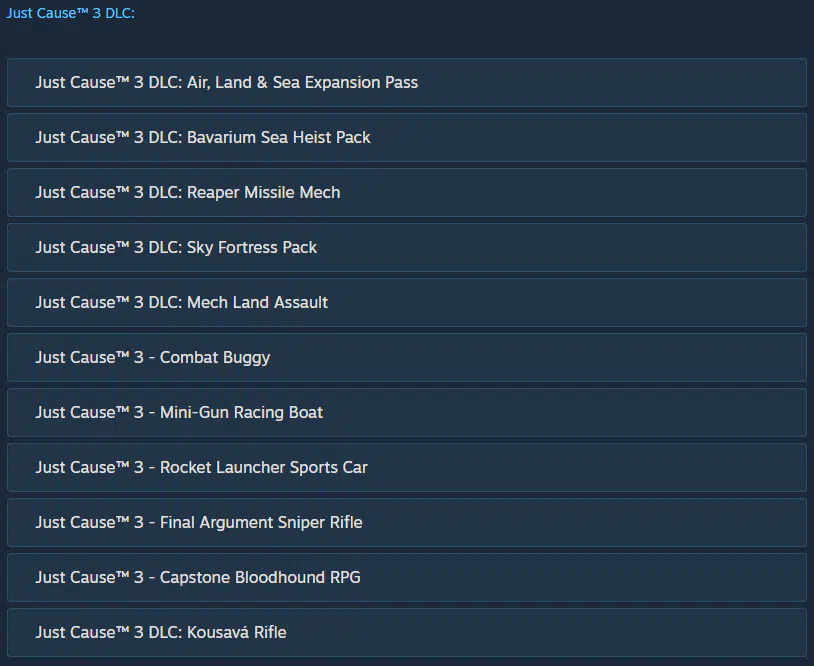Click the Just Cause™ 3 DLC header link
814x666 pixels.
[70, 13]
